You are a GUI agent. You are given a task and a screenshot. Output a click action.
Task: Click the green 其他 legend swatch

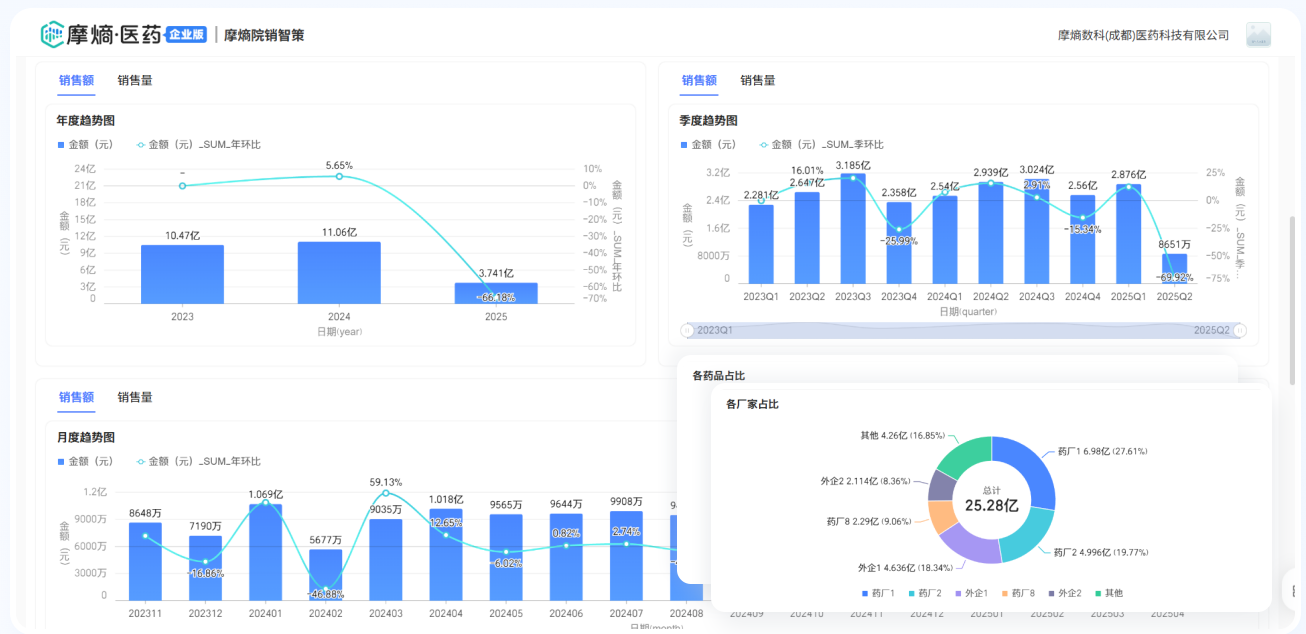tap(1097, 593)
